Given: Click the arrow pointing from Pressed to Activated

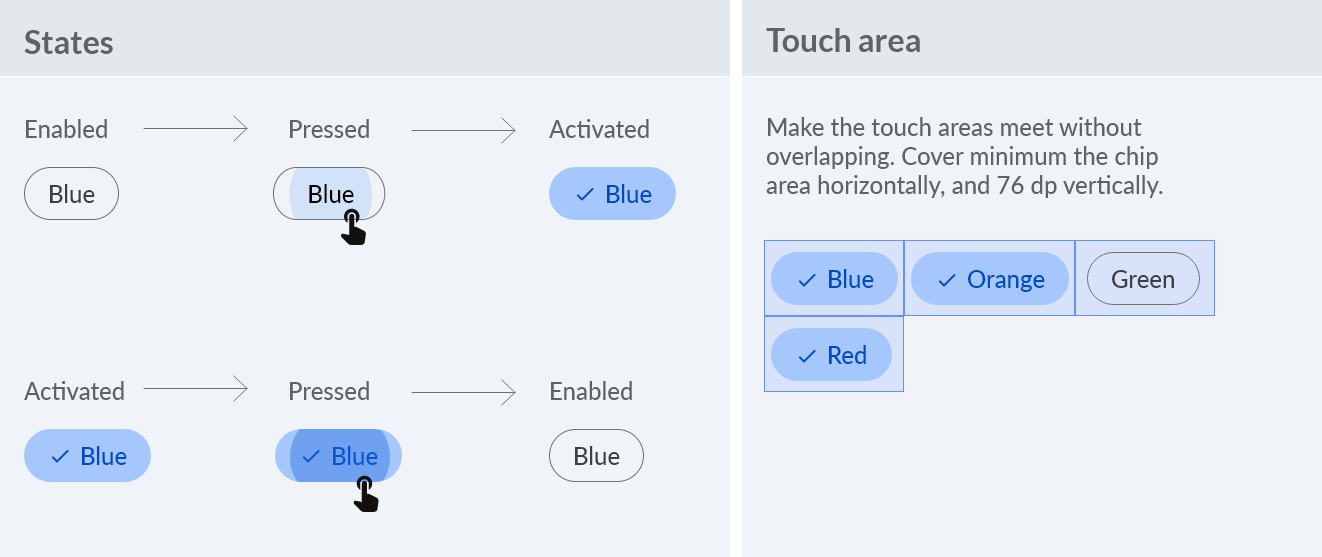Looking at the screenshot, I should tap(463, 128).
